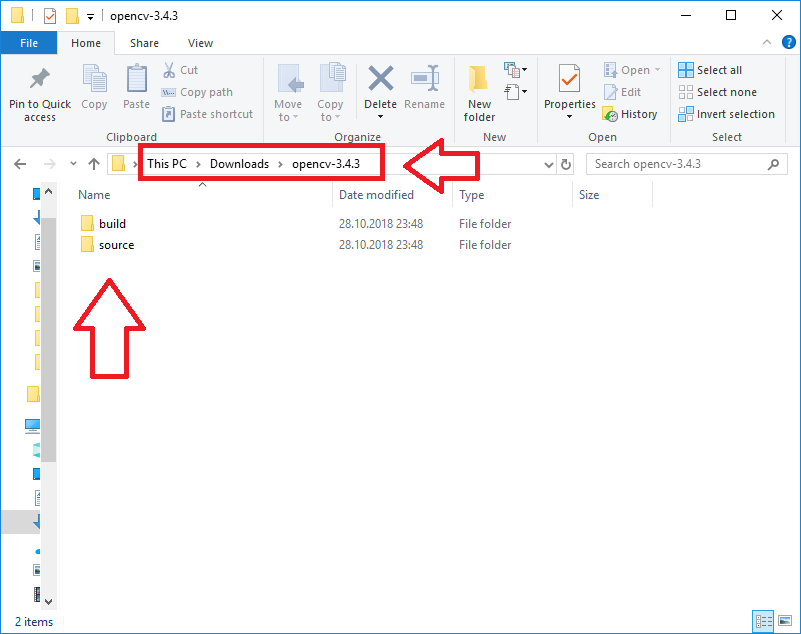Click This PC monitor icon in navigation pane
This screenshot has width=801, height=634.
point(32,426)
